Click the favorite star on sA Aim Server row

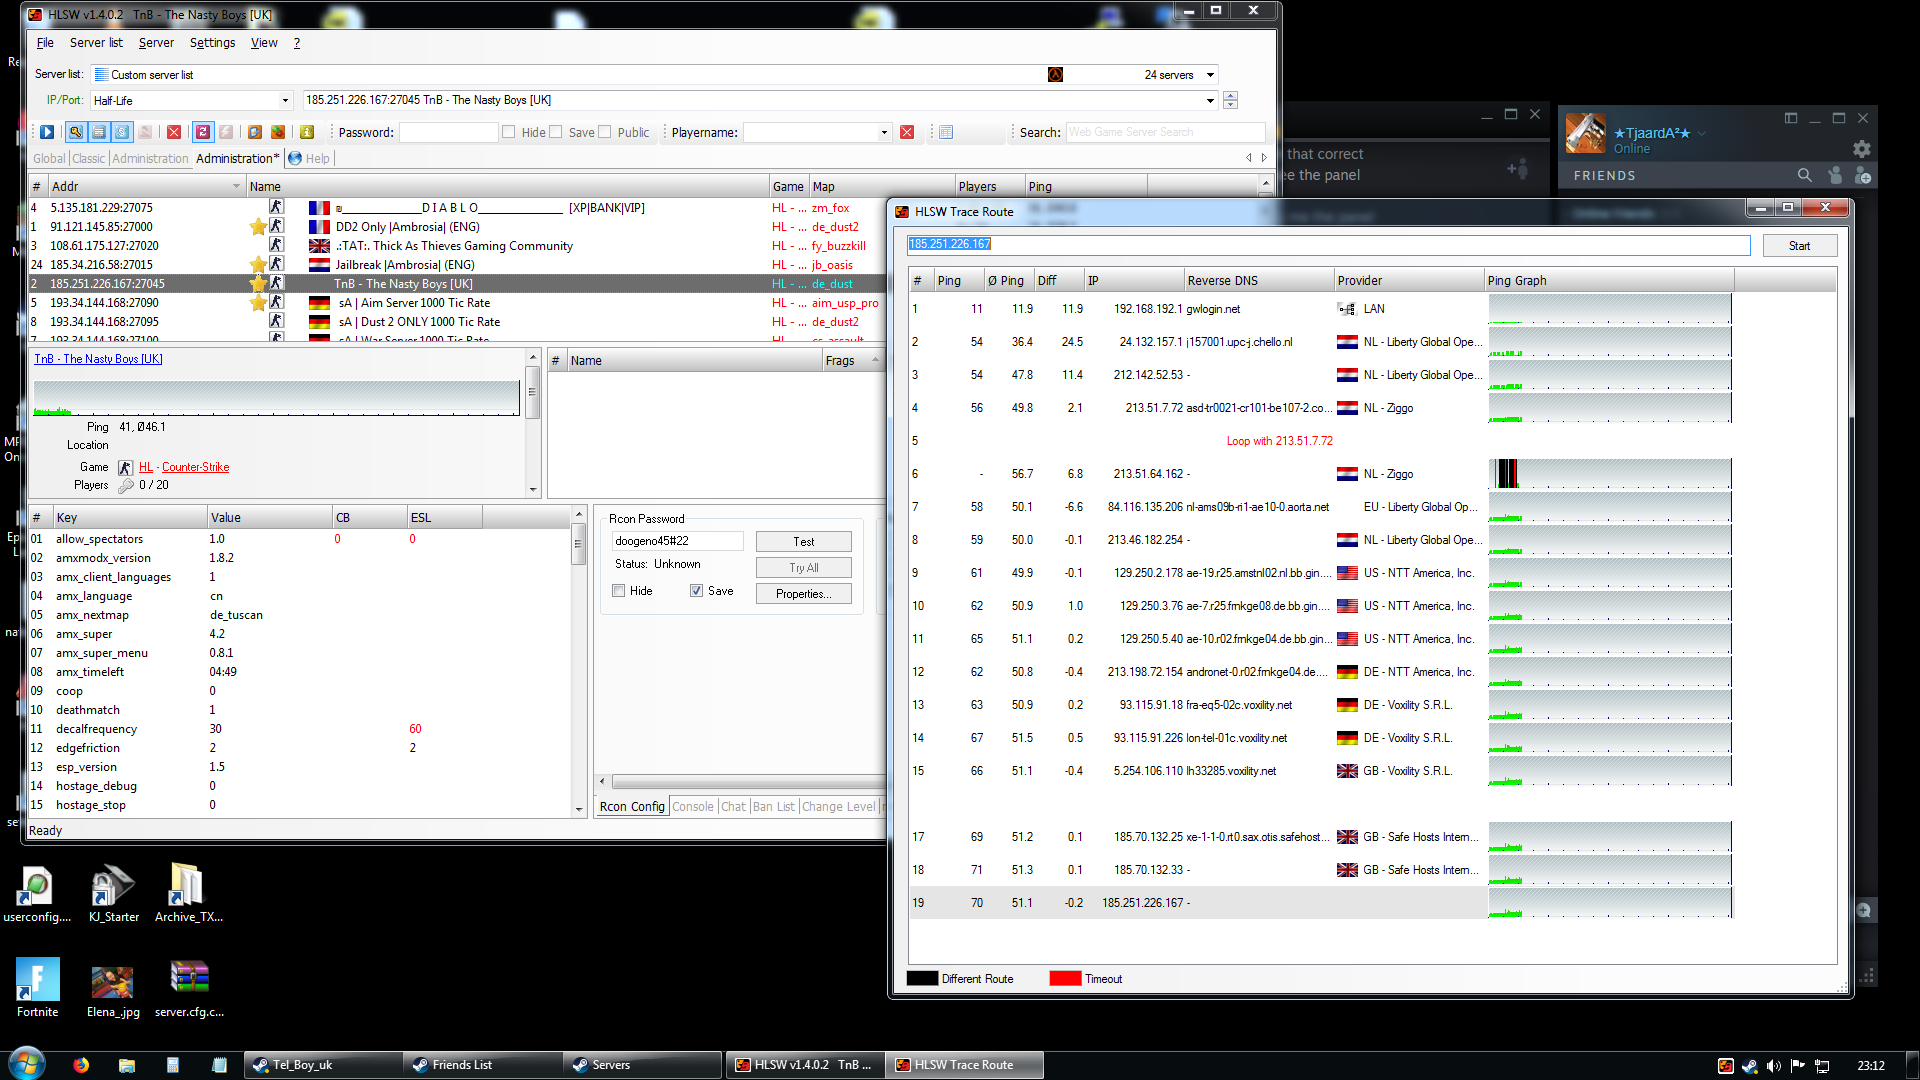[258, 303]
